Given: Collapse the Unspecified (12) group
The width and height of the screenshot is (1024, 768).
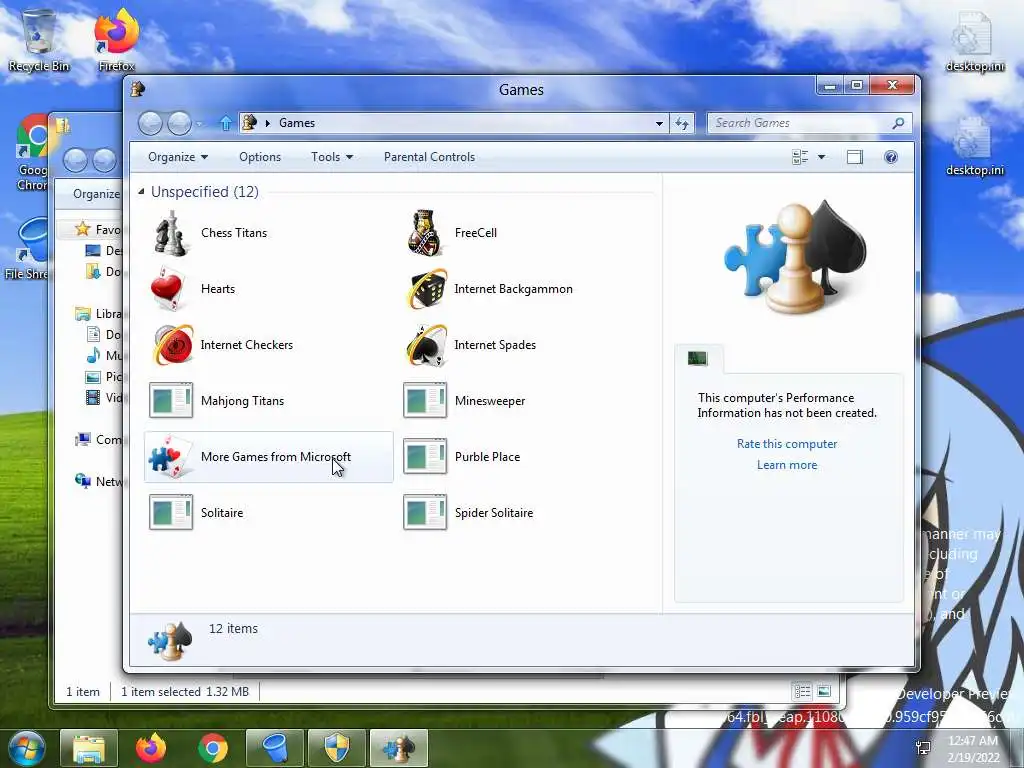Looking at the screenshot, I should coord(141,191).
